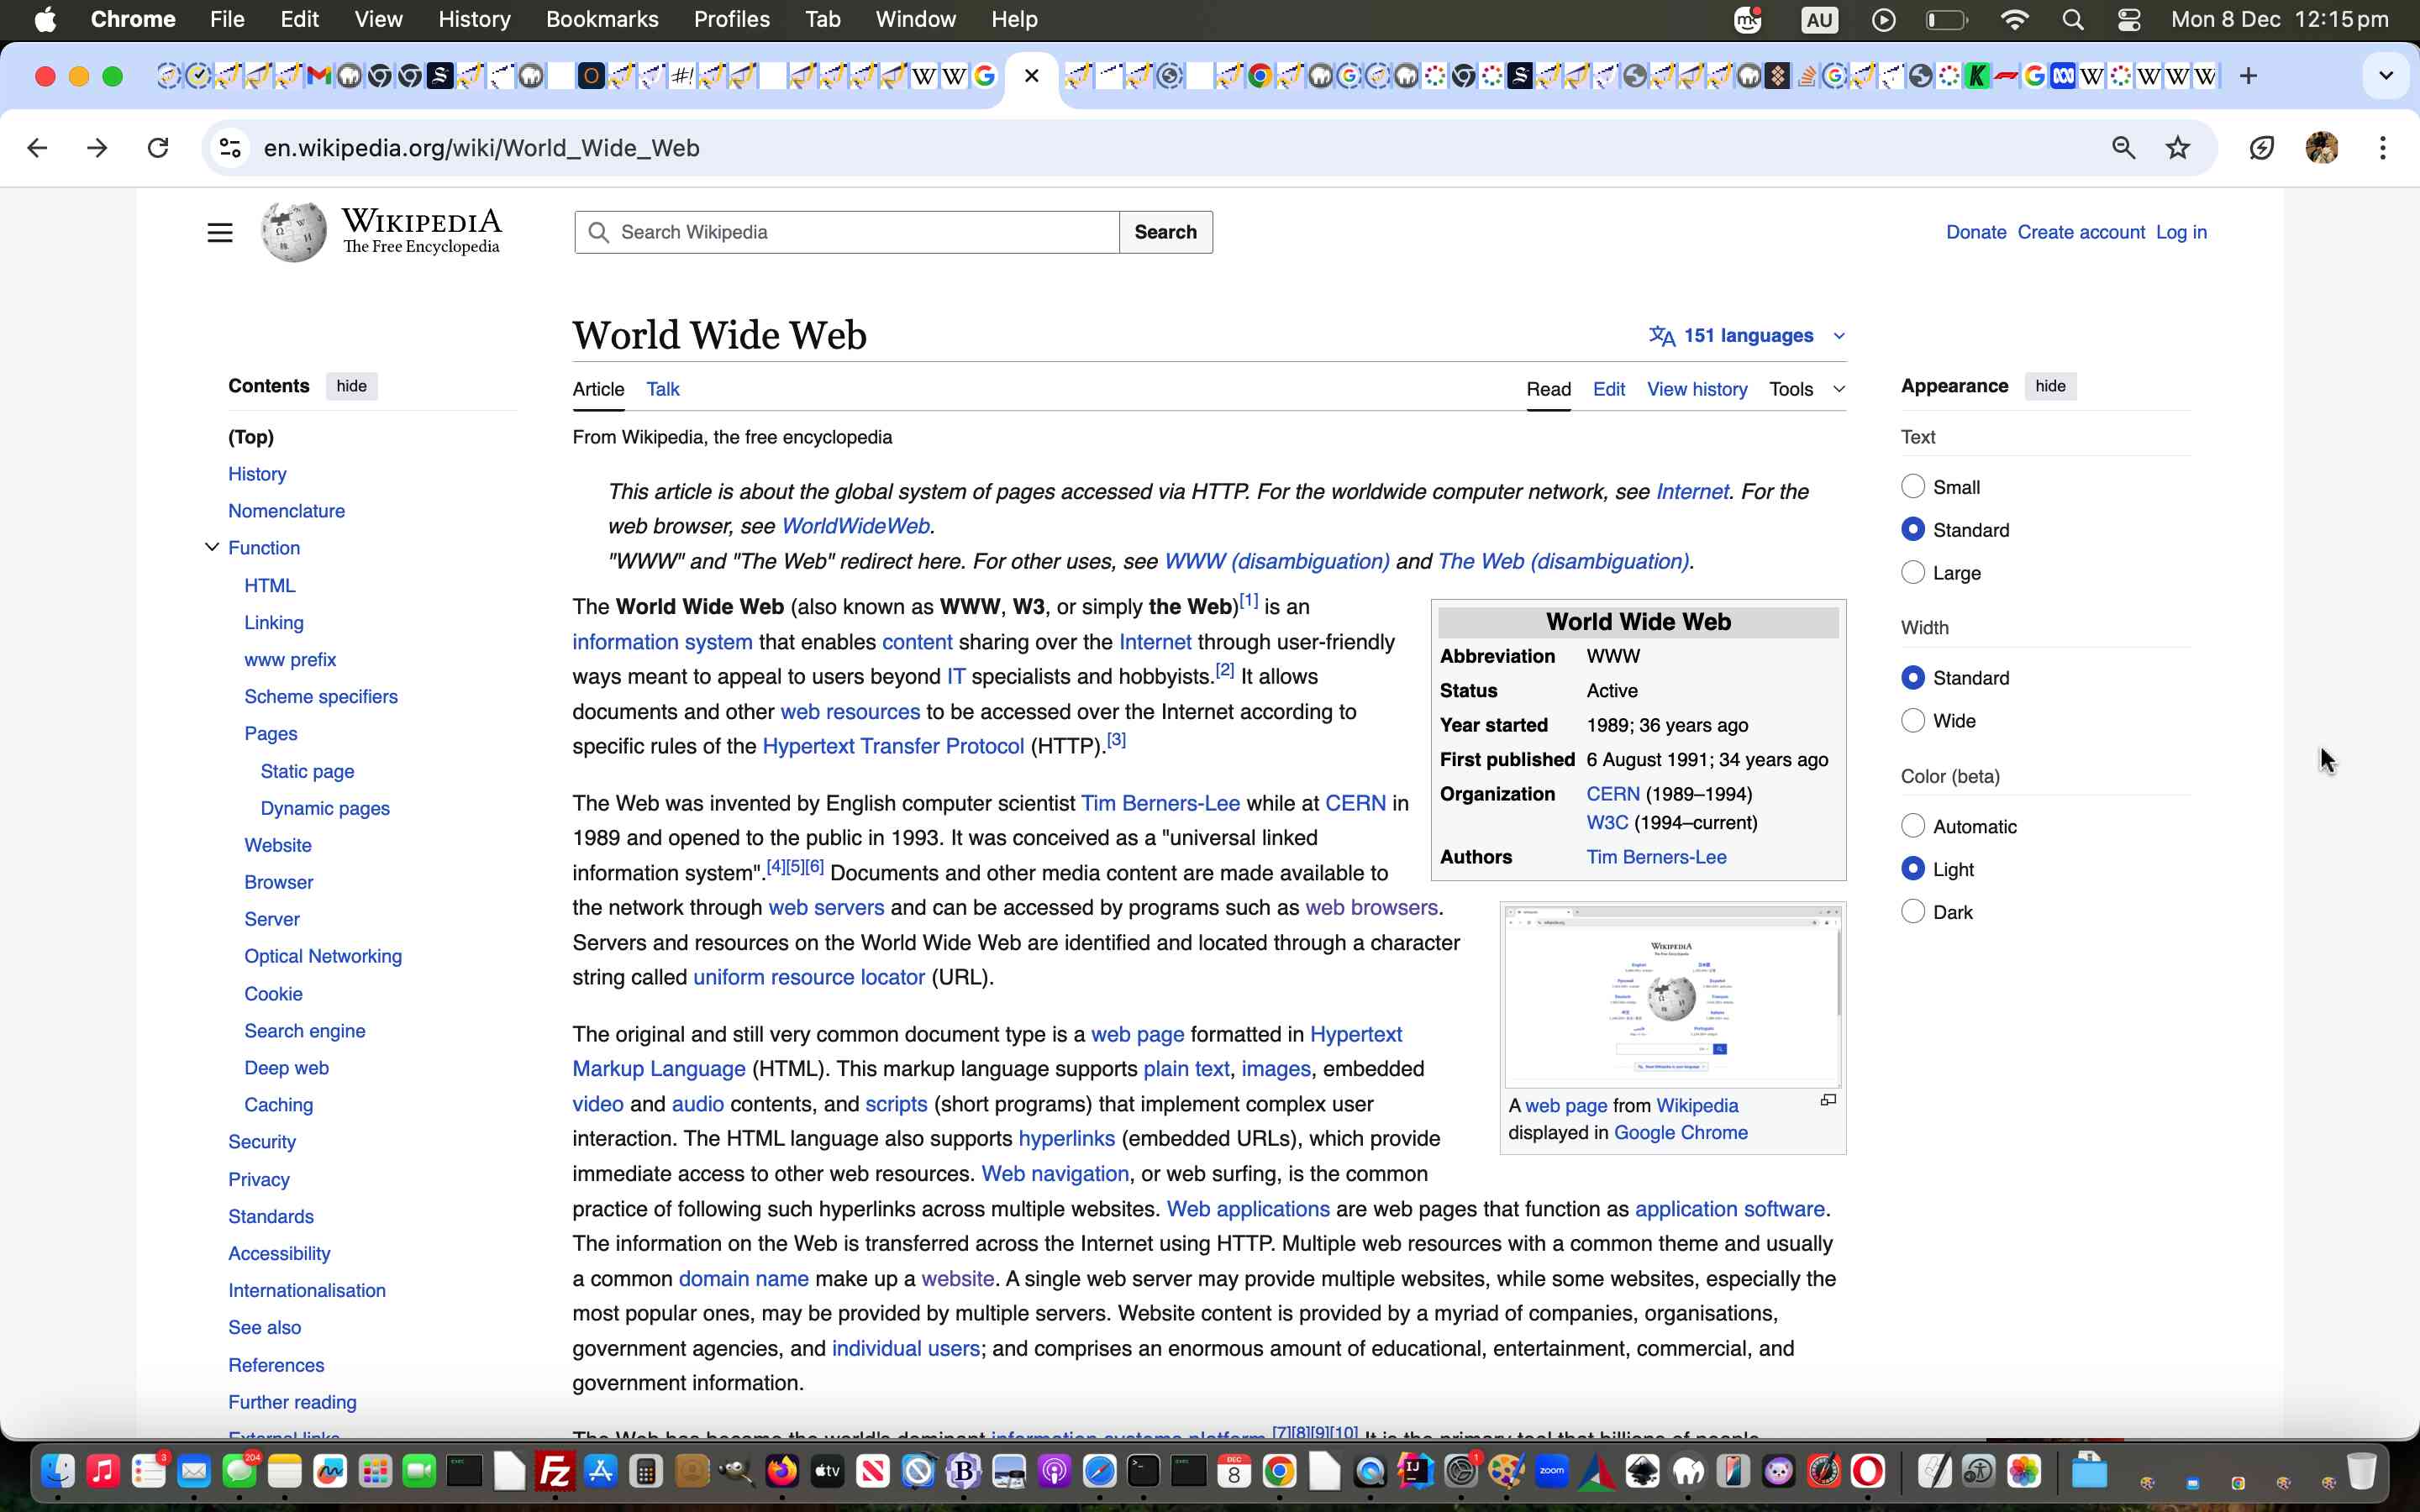
Task: Open Chrome three-dot menu
Action: [x=2382, y=148]
